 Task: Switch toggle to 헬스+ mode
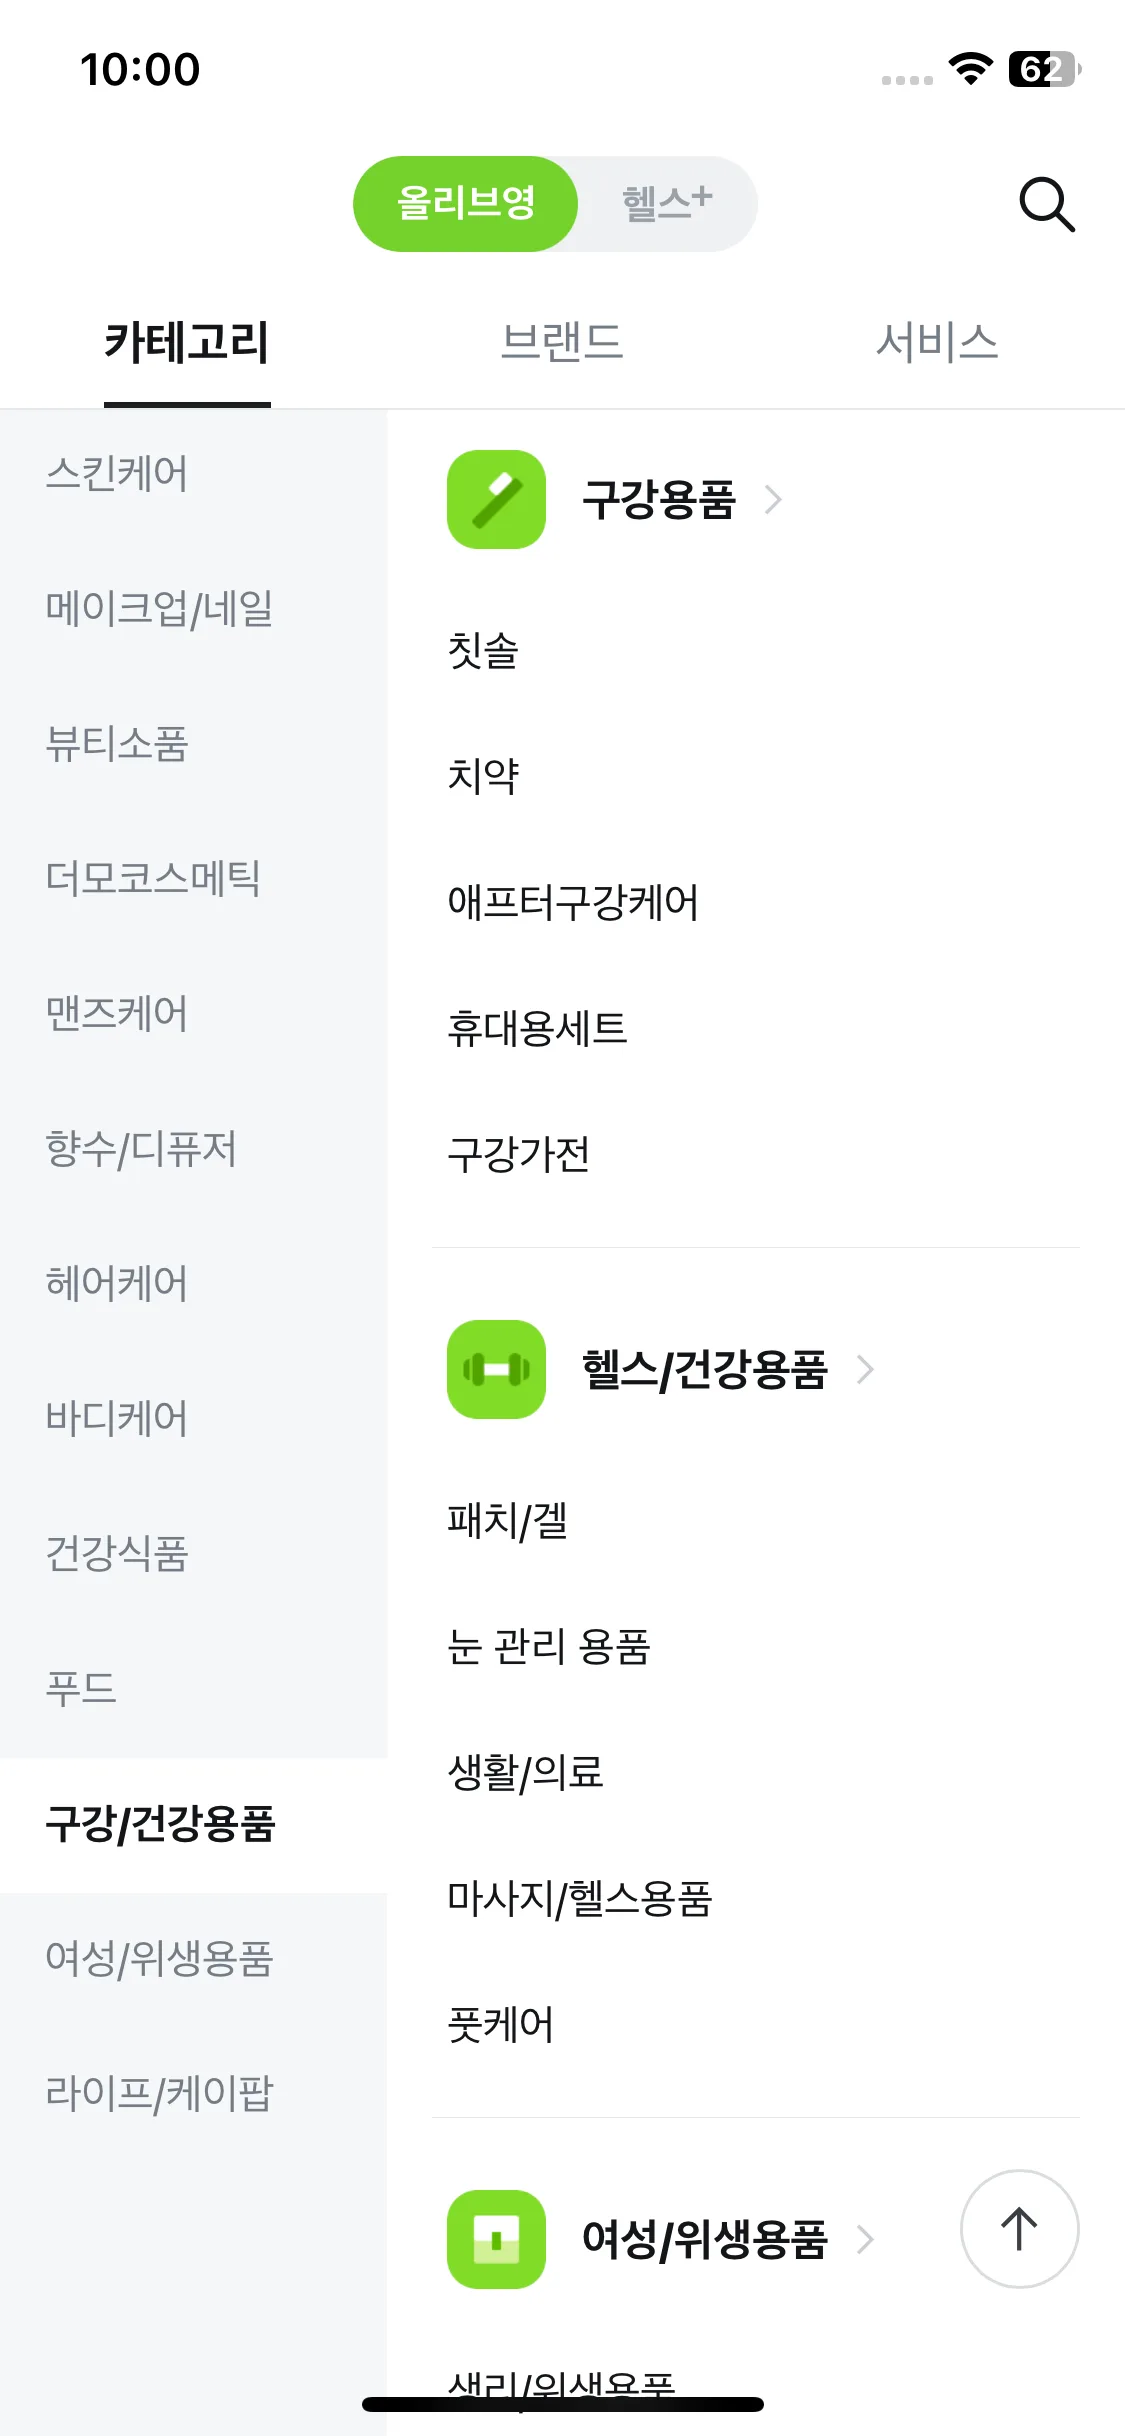[667, 203]
